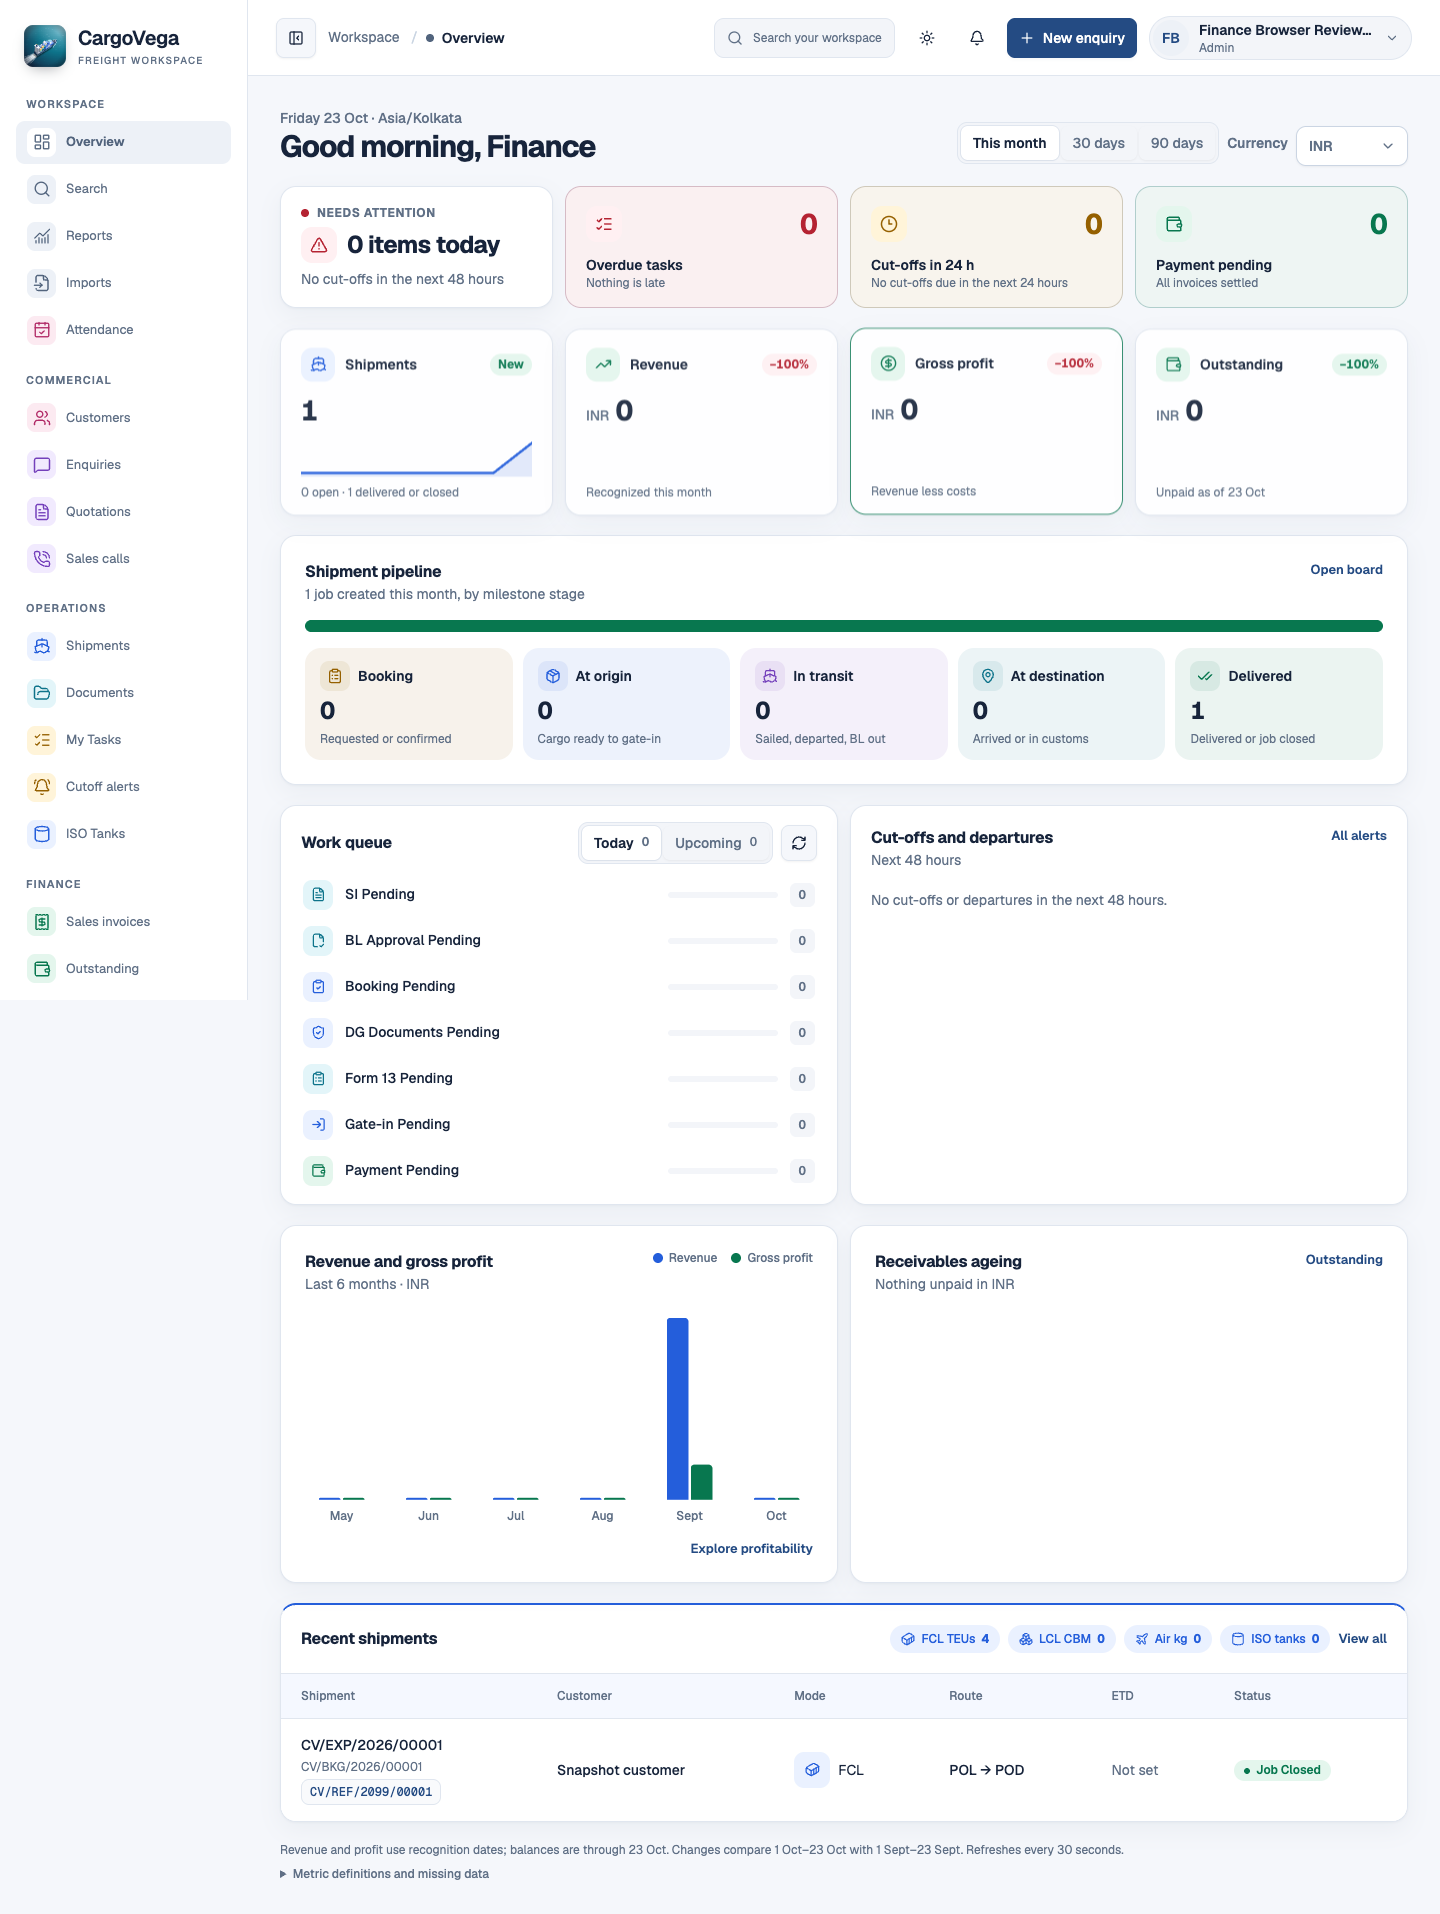Open Customers in sidebar
This screenshot has width=1440, height=1914.
[x=123, y=418]
